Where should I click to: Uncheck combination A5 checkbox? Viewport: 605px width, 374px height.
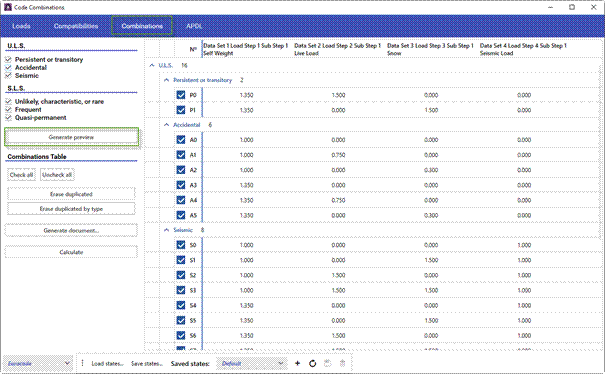click(181, 215)
